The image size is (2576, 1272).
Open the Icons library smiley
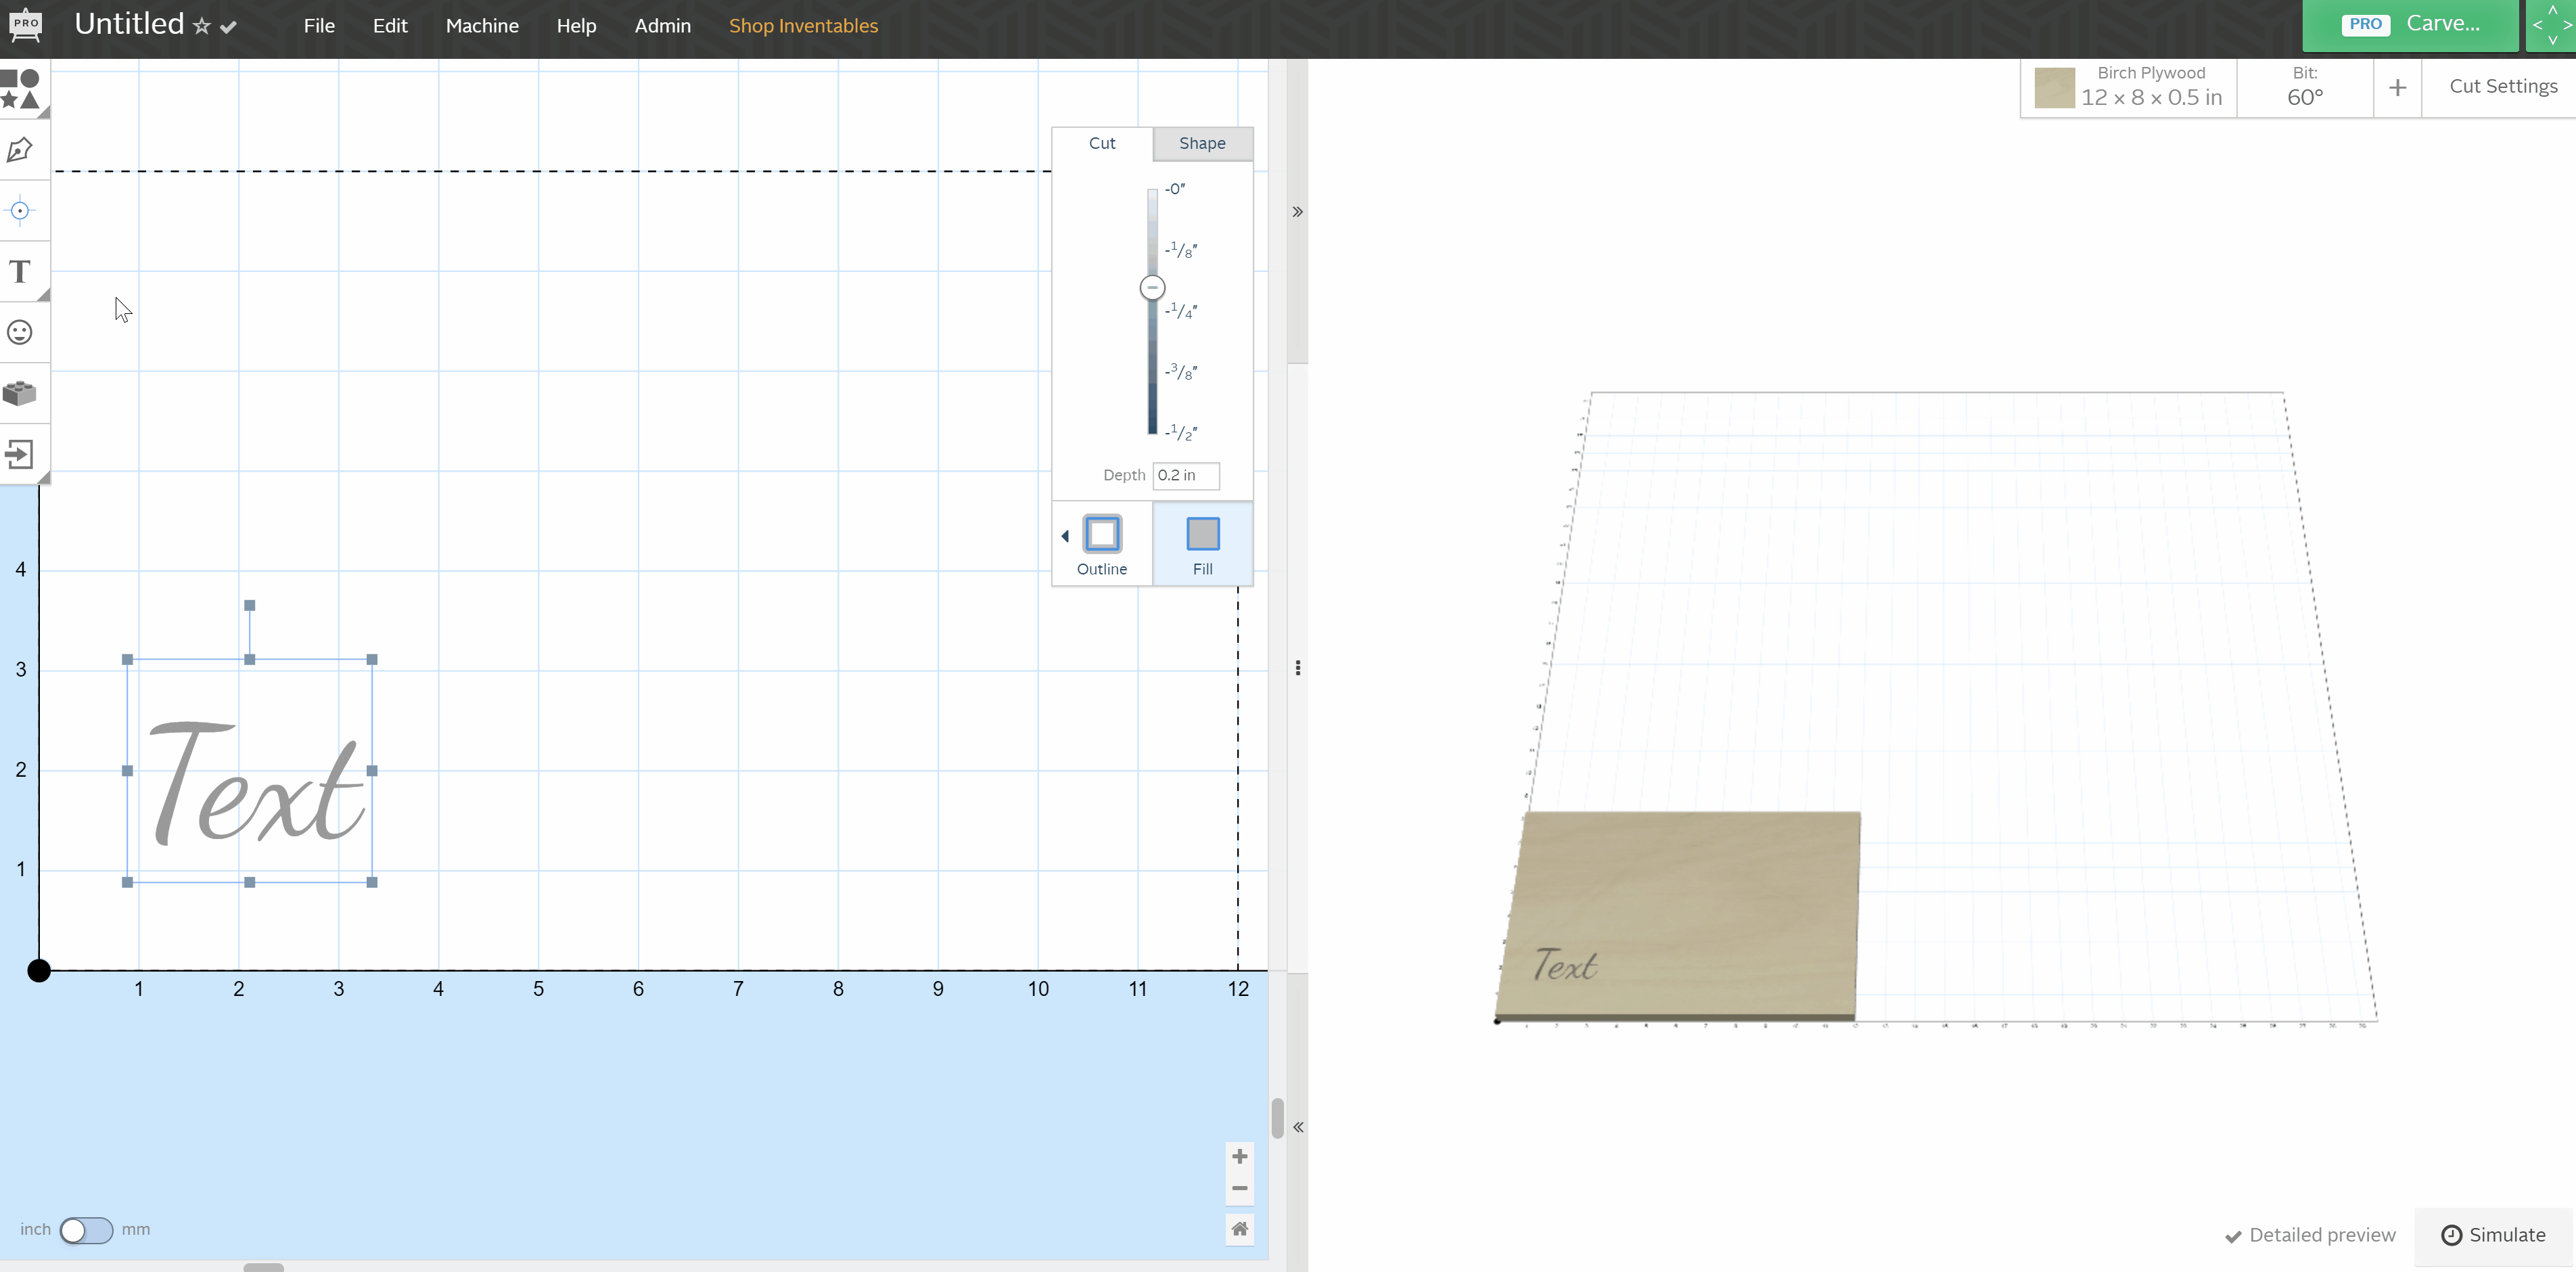click(20, 332)
